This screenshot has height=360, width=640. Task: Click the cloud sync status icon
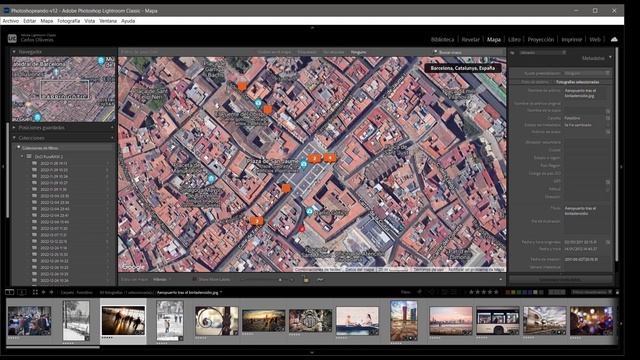[614, 39]
